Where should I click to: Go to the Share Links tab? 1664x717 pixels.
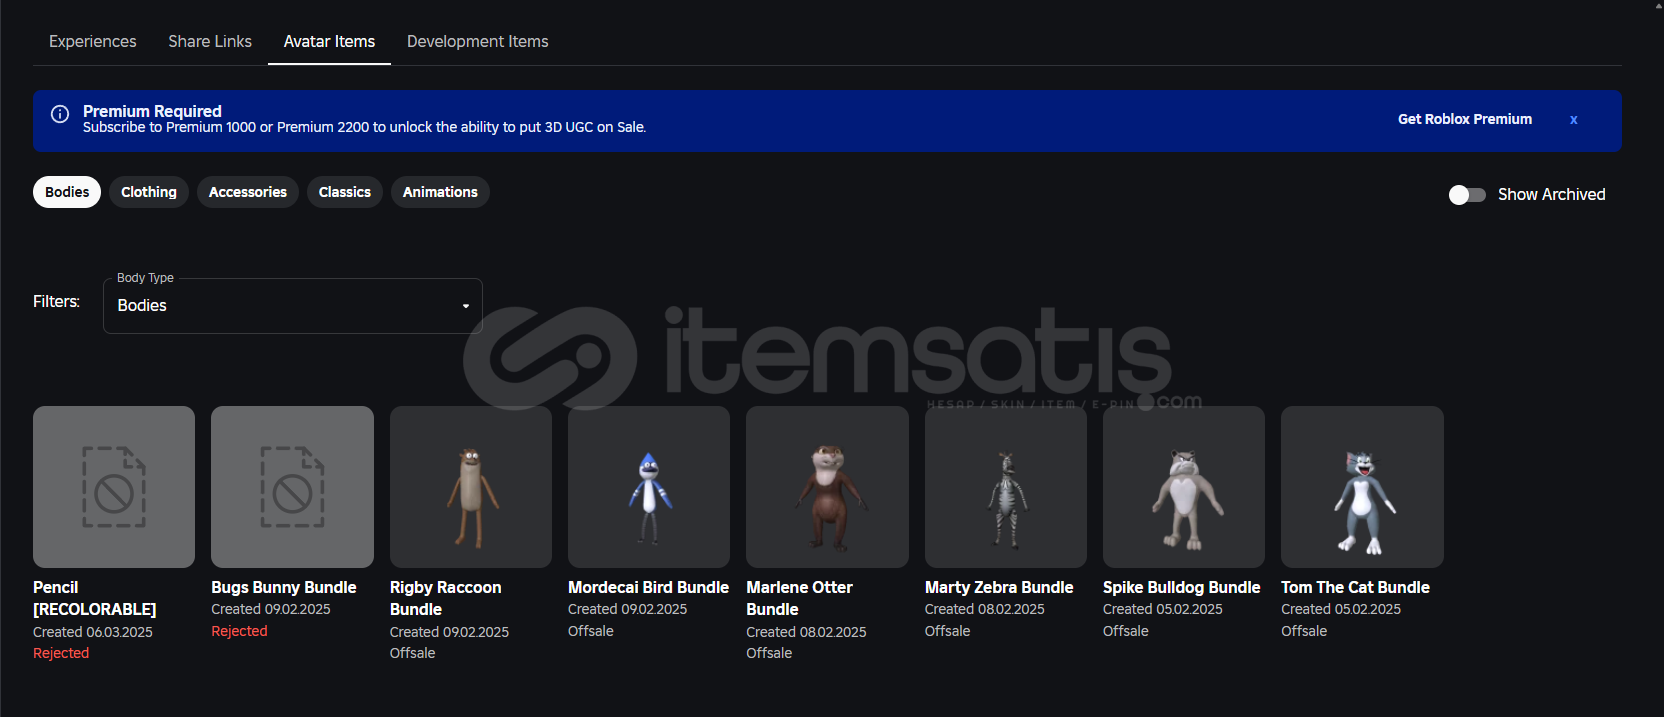click(210, 42)
